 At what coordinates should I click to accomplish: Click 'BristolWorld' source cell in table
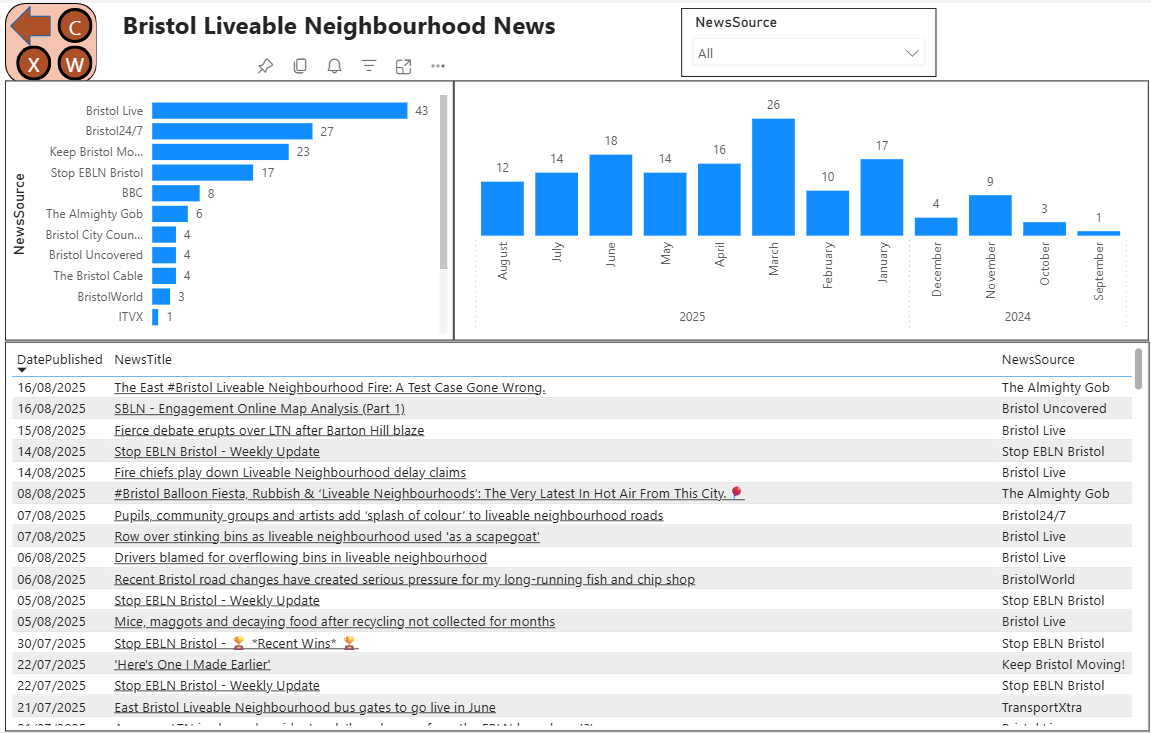point(1038,580)
